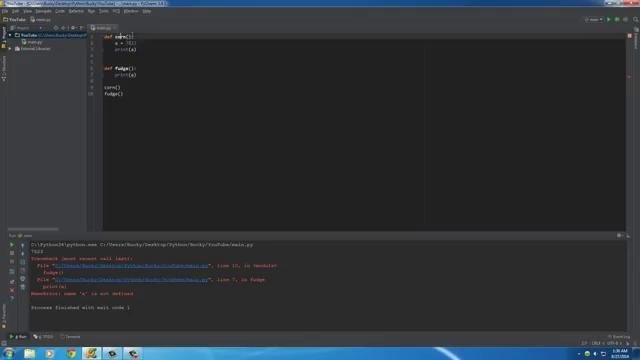
Task: Select the YouTube root folder row
Action: coord(47,36)
